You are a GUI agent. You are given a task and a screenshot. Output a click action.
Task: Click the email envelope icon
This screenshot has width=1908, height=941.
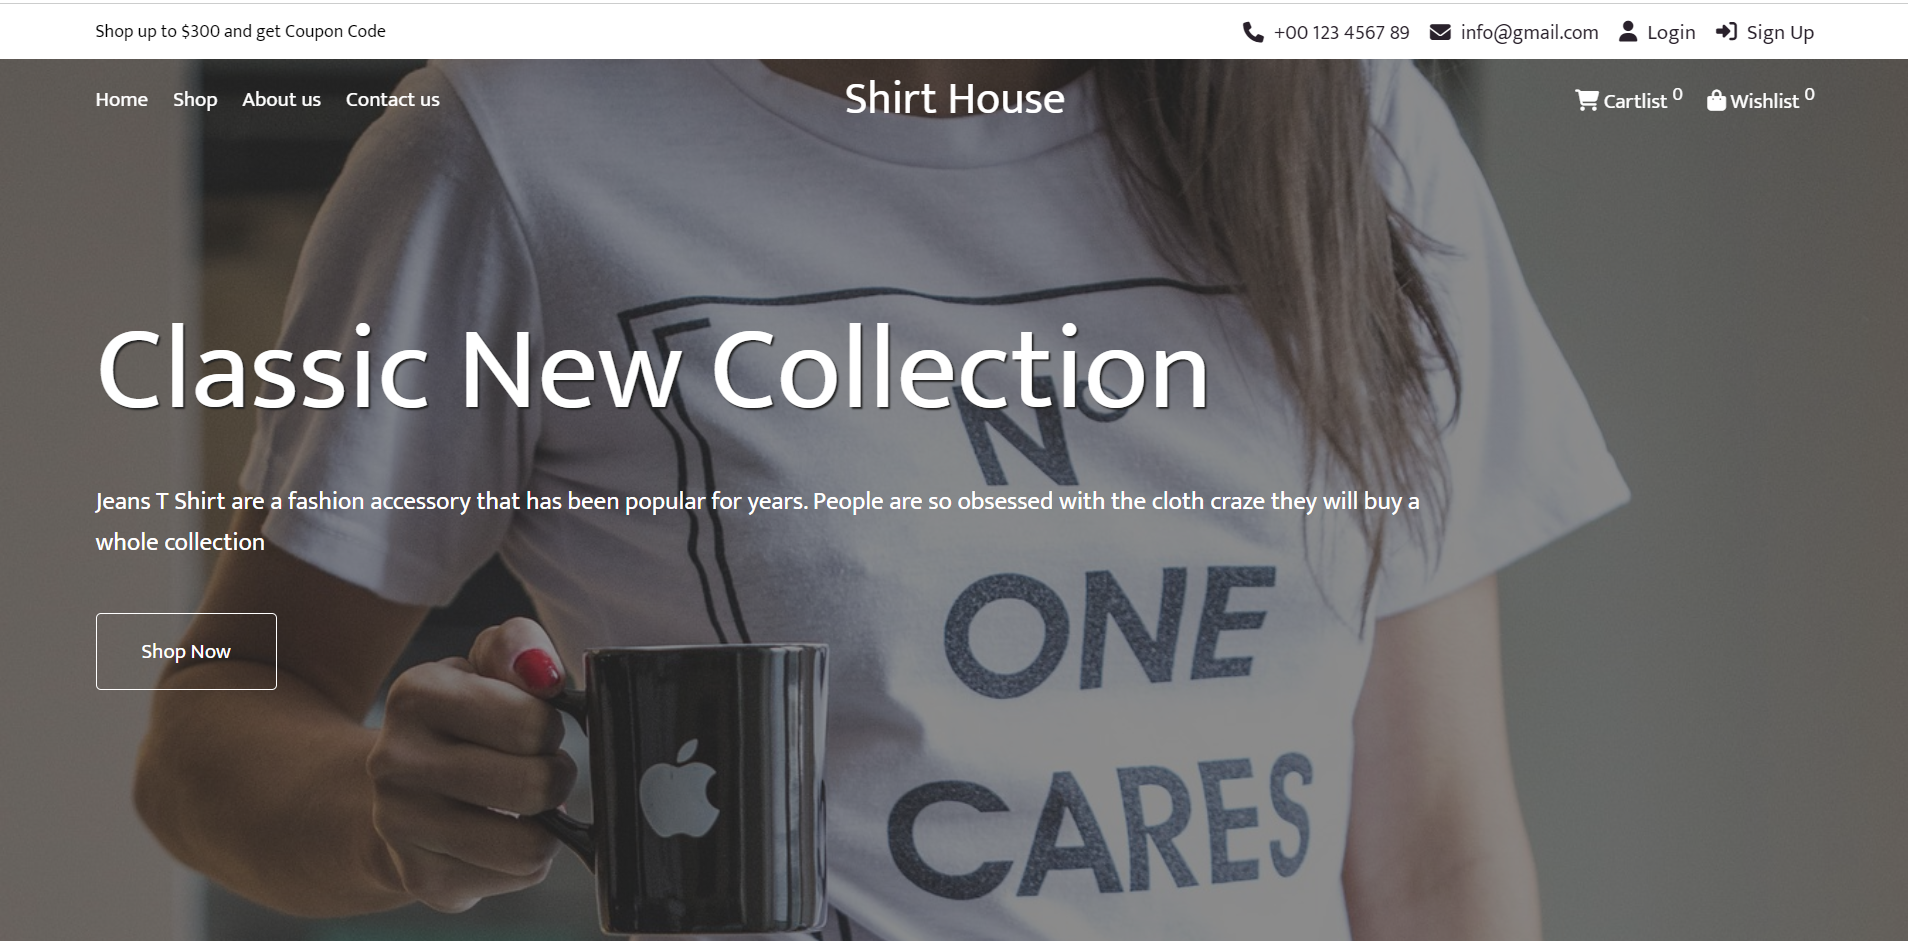(x=1439, y=32)
